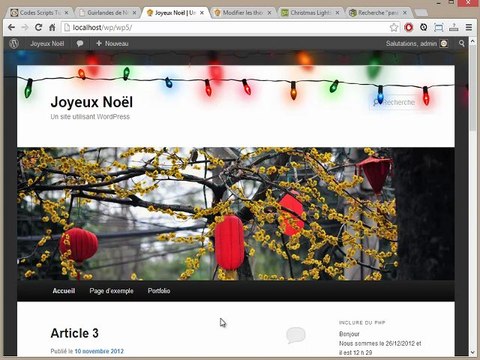Click the vertical scrollbar thumb

coord(472,88)
